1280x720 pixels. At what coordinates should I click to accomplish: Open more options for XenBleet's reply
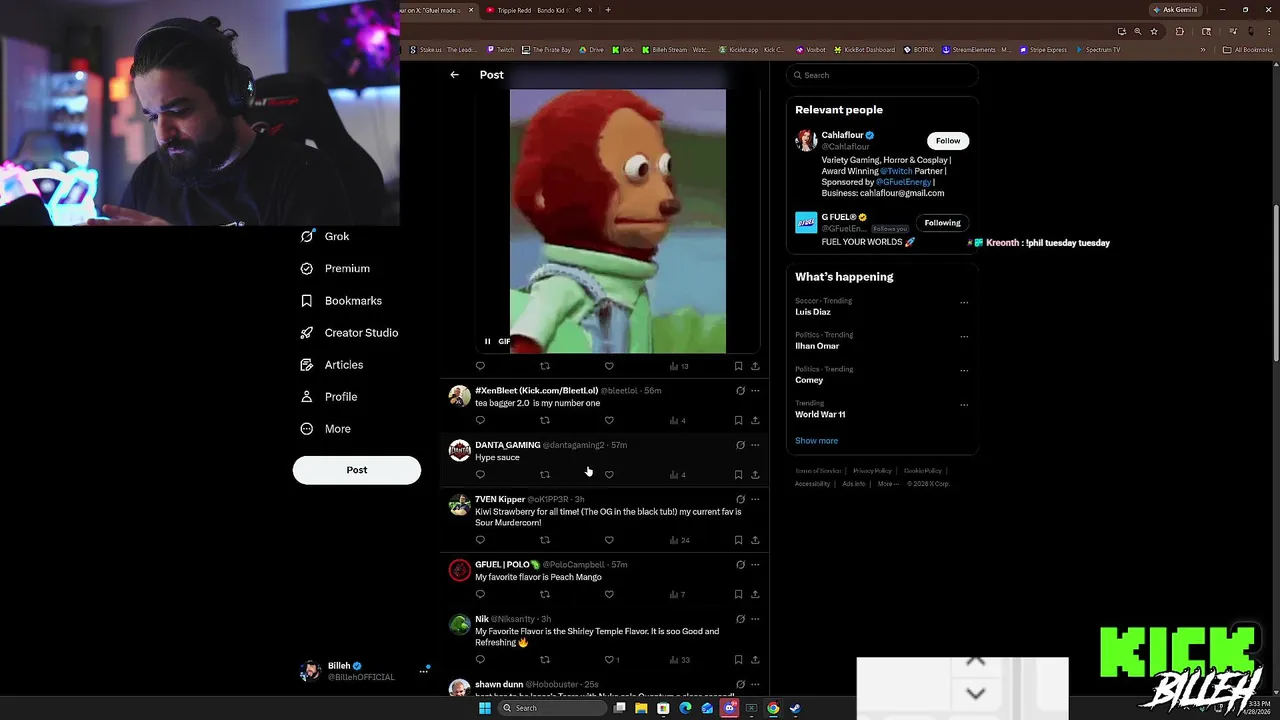(x=755, y=391)
